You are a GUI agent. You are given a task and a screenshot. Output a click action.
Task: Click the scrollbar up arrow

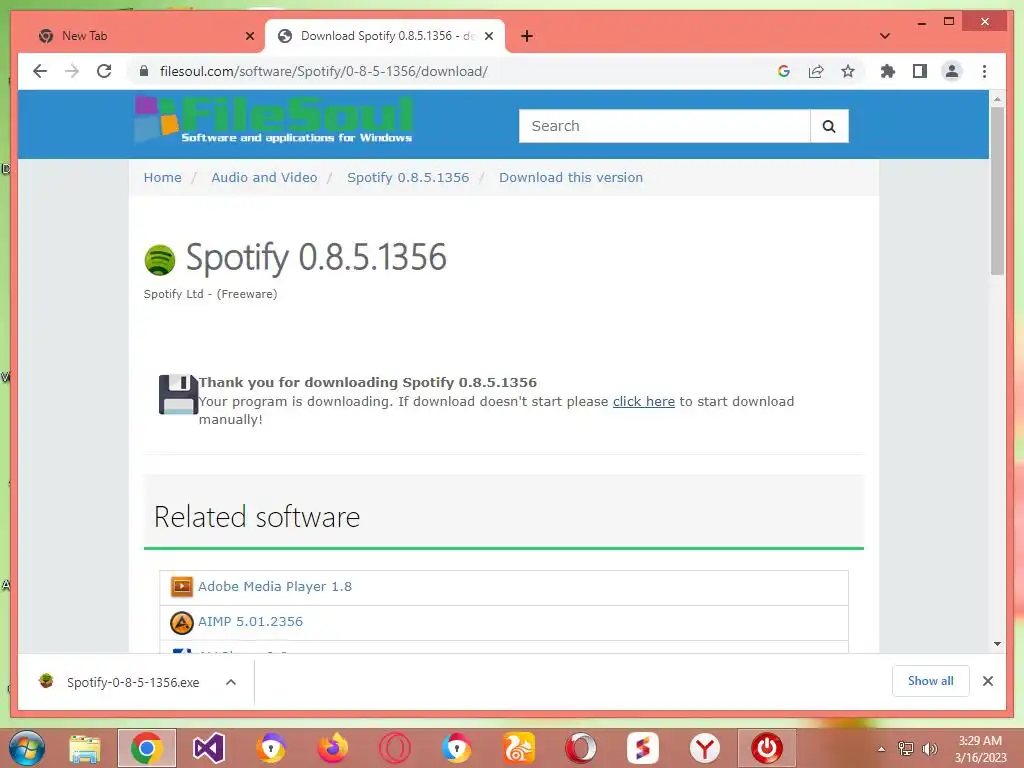tap(997, 99)
